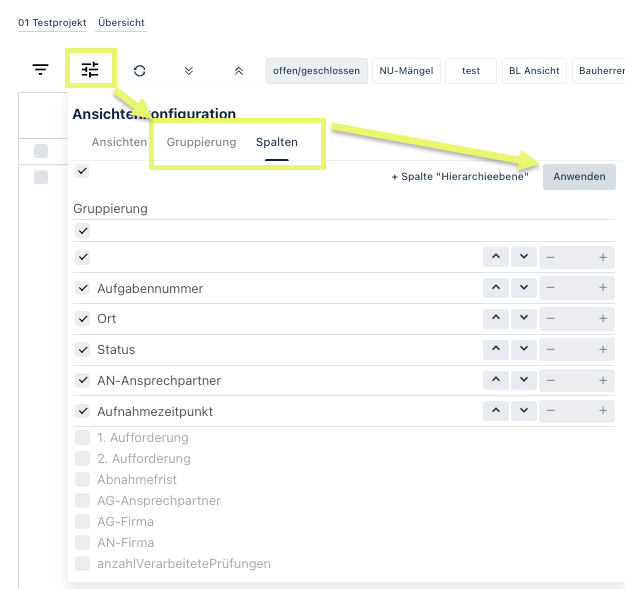The width and height of the screenshot is (625, 589).
Task: Add column via + Spalte "Hierarchieebene"
Action: click(x=459, y=177)
